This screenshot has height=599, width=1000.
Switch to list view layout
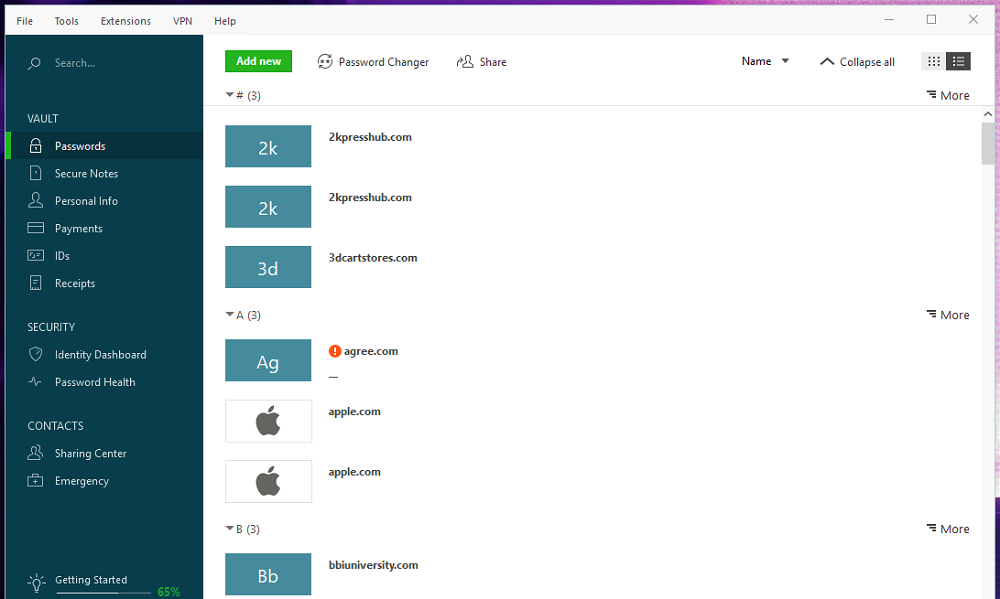tap(958, 62)
